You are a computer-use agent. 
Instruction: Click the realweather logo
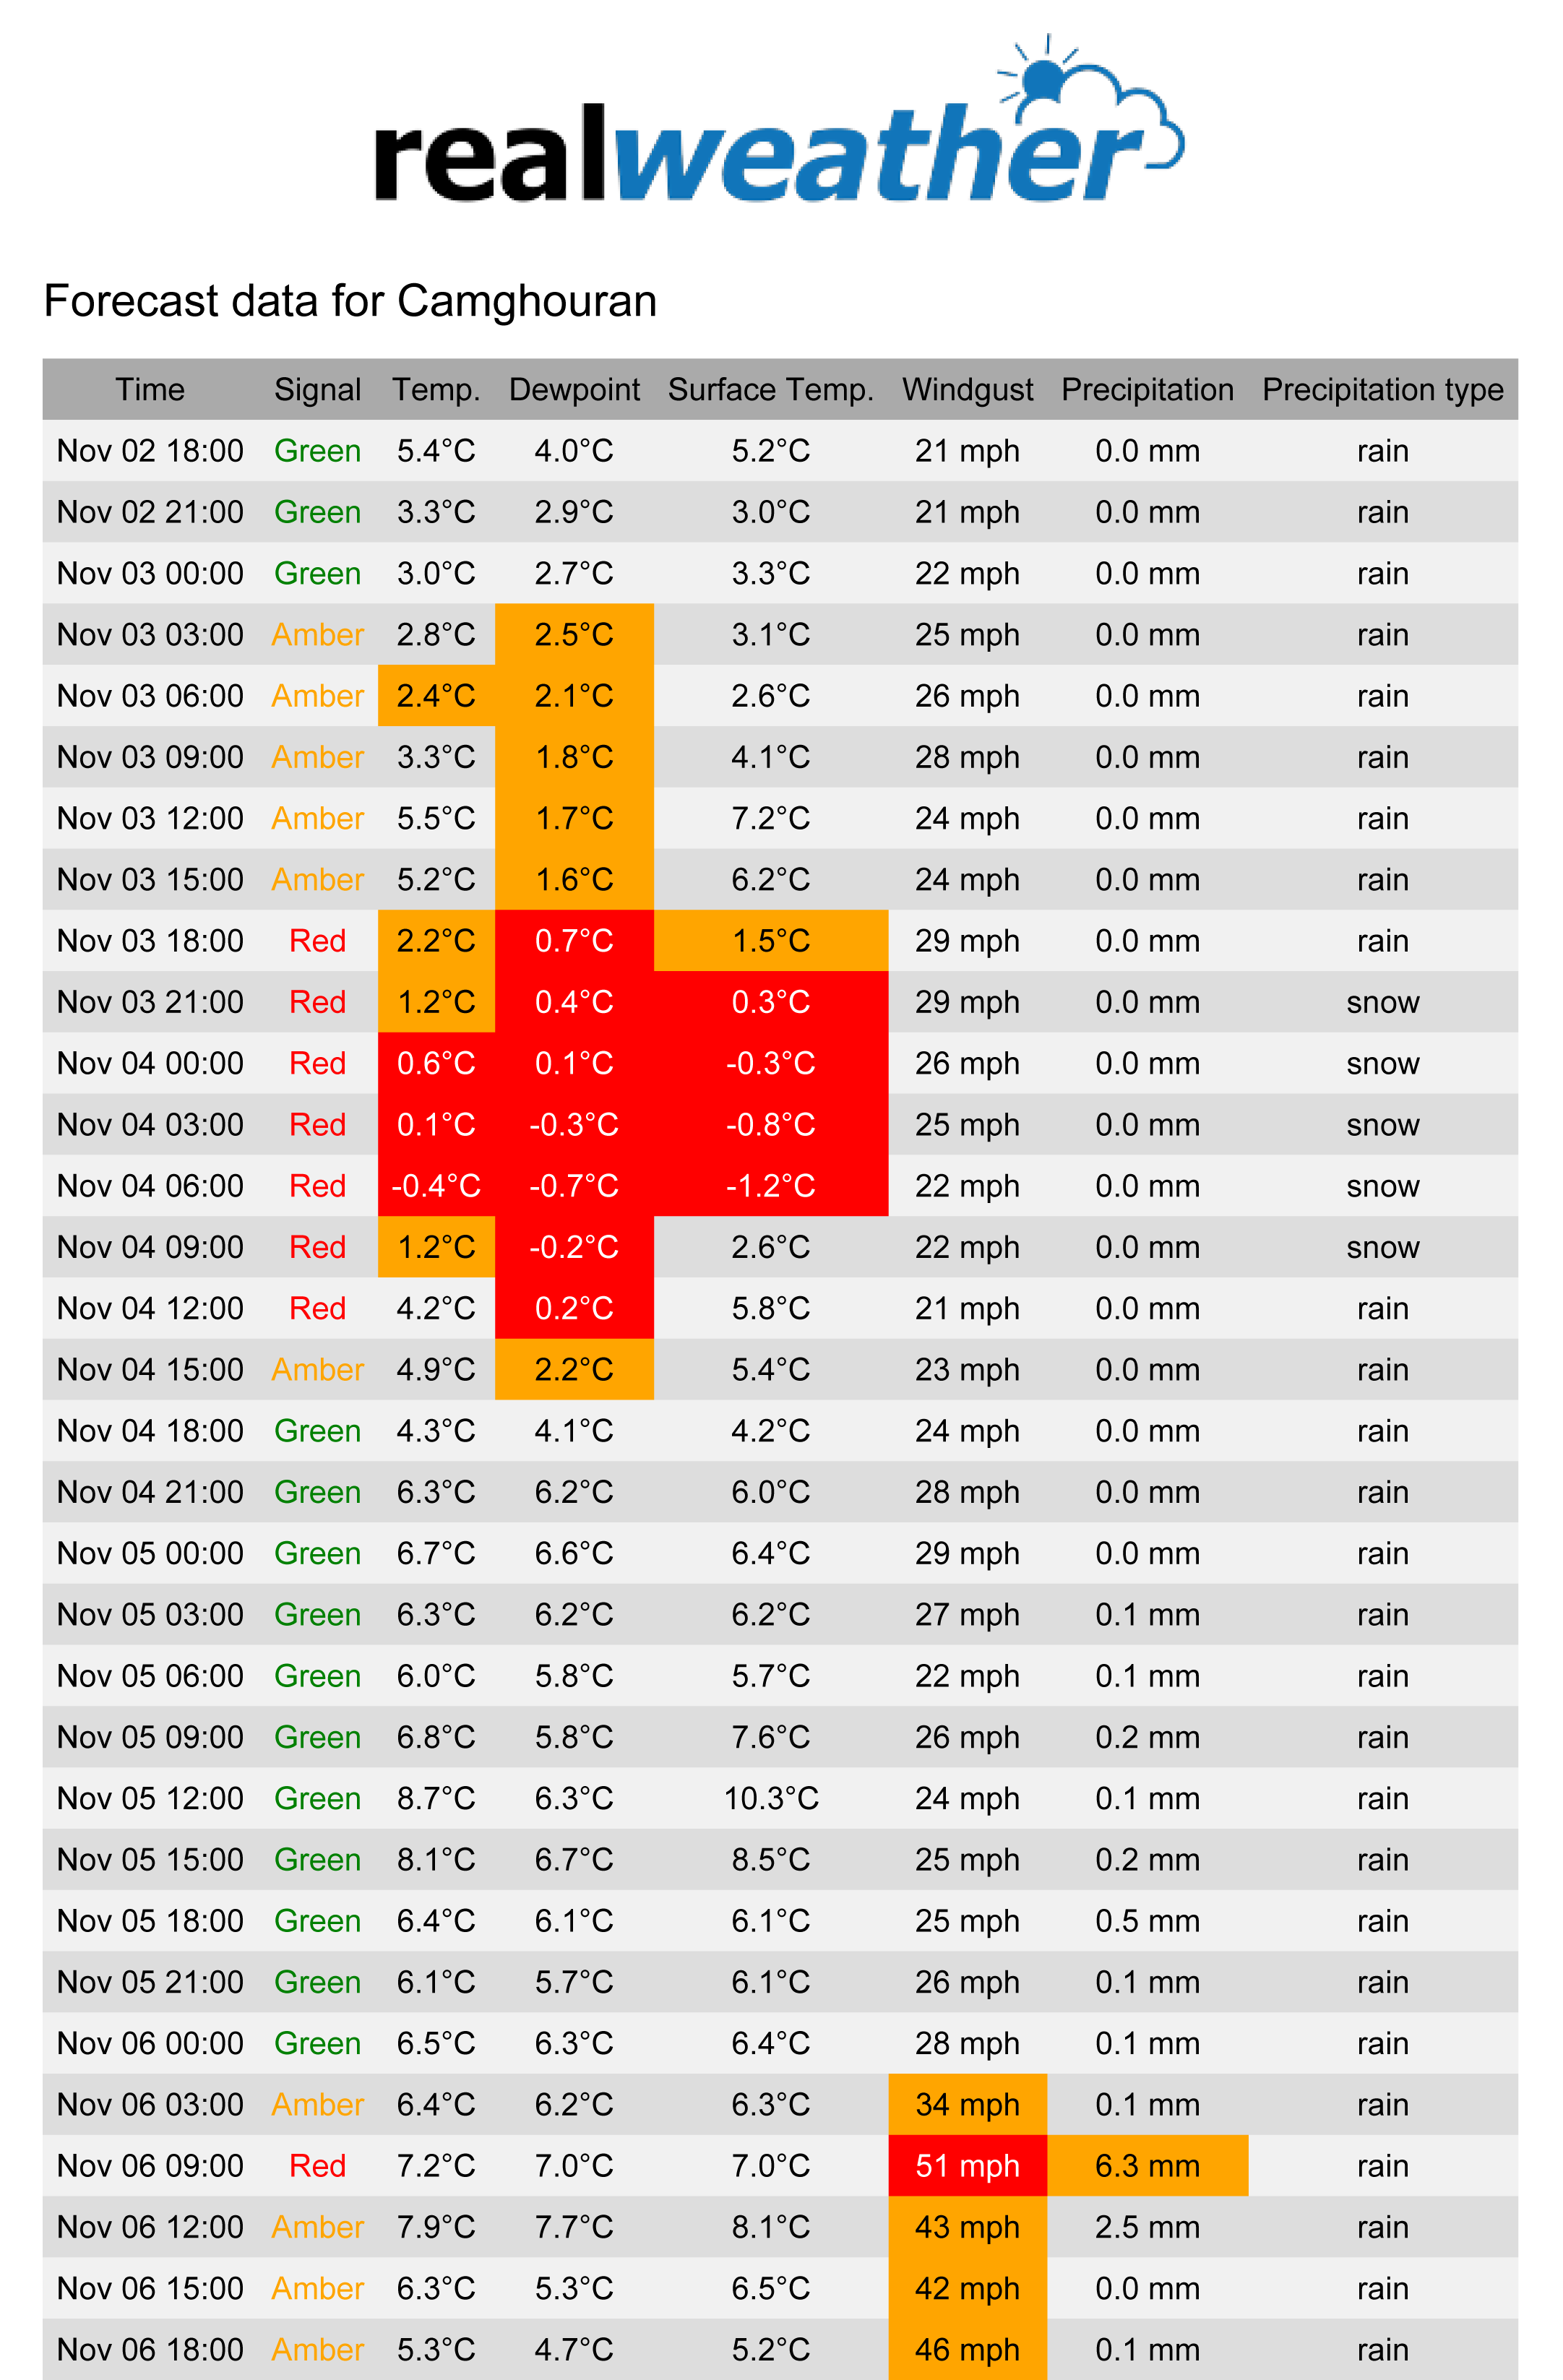coord(779,119)
